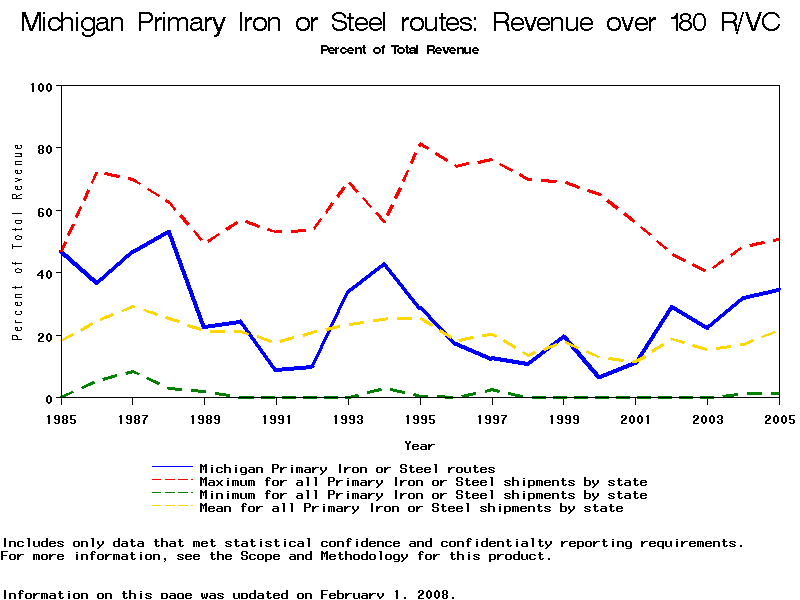Click the 2005 tick label on the year axis
Screen dimensions: 800x600
pyautogui.click(x=779, y=418)
